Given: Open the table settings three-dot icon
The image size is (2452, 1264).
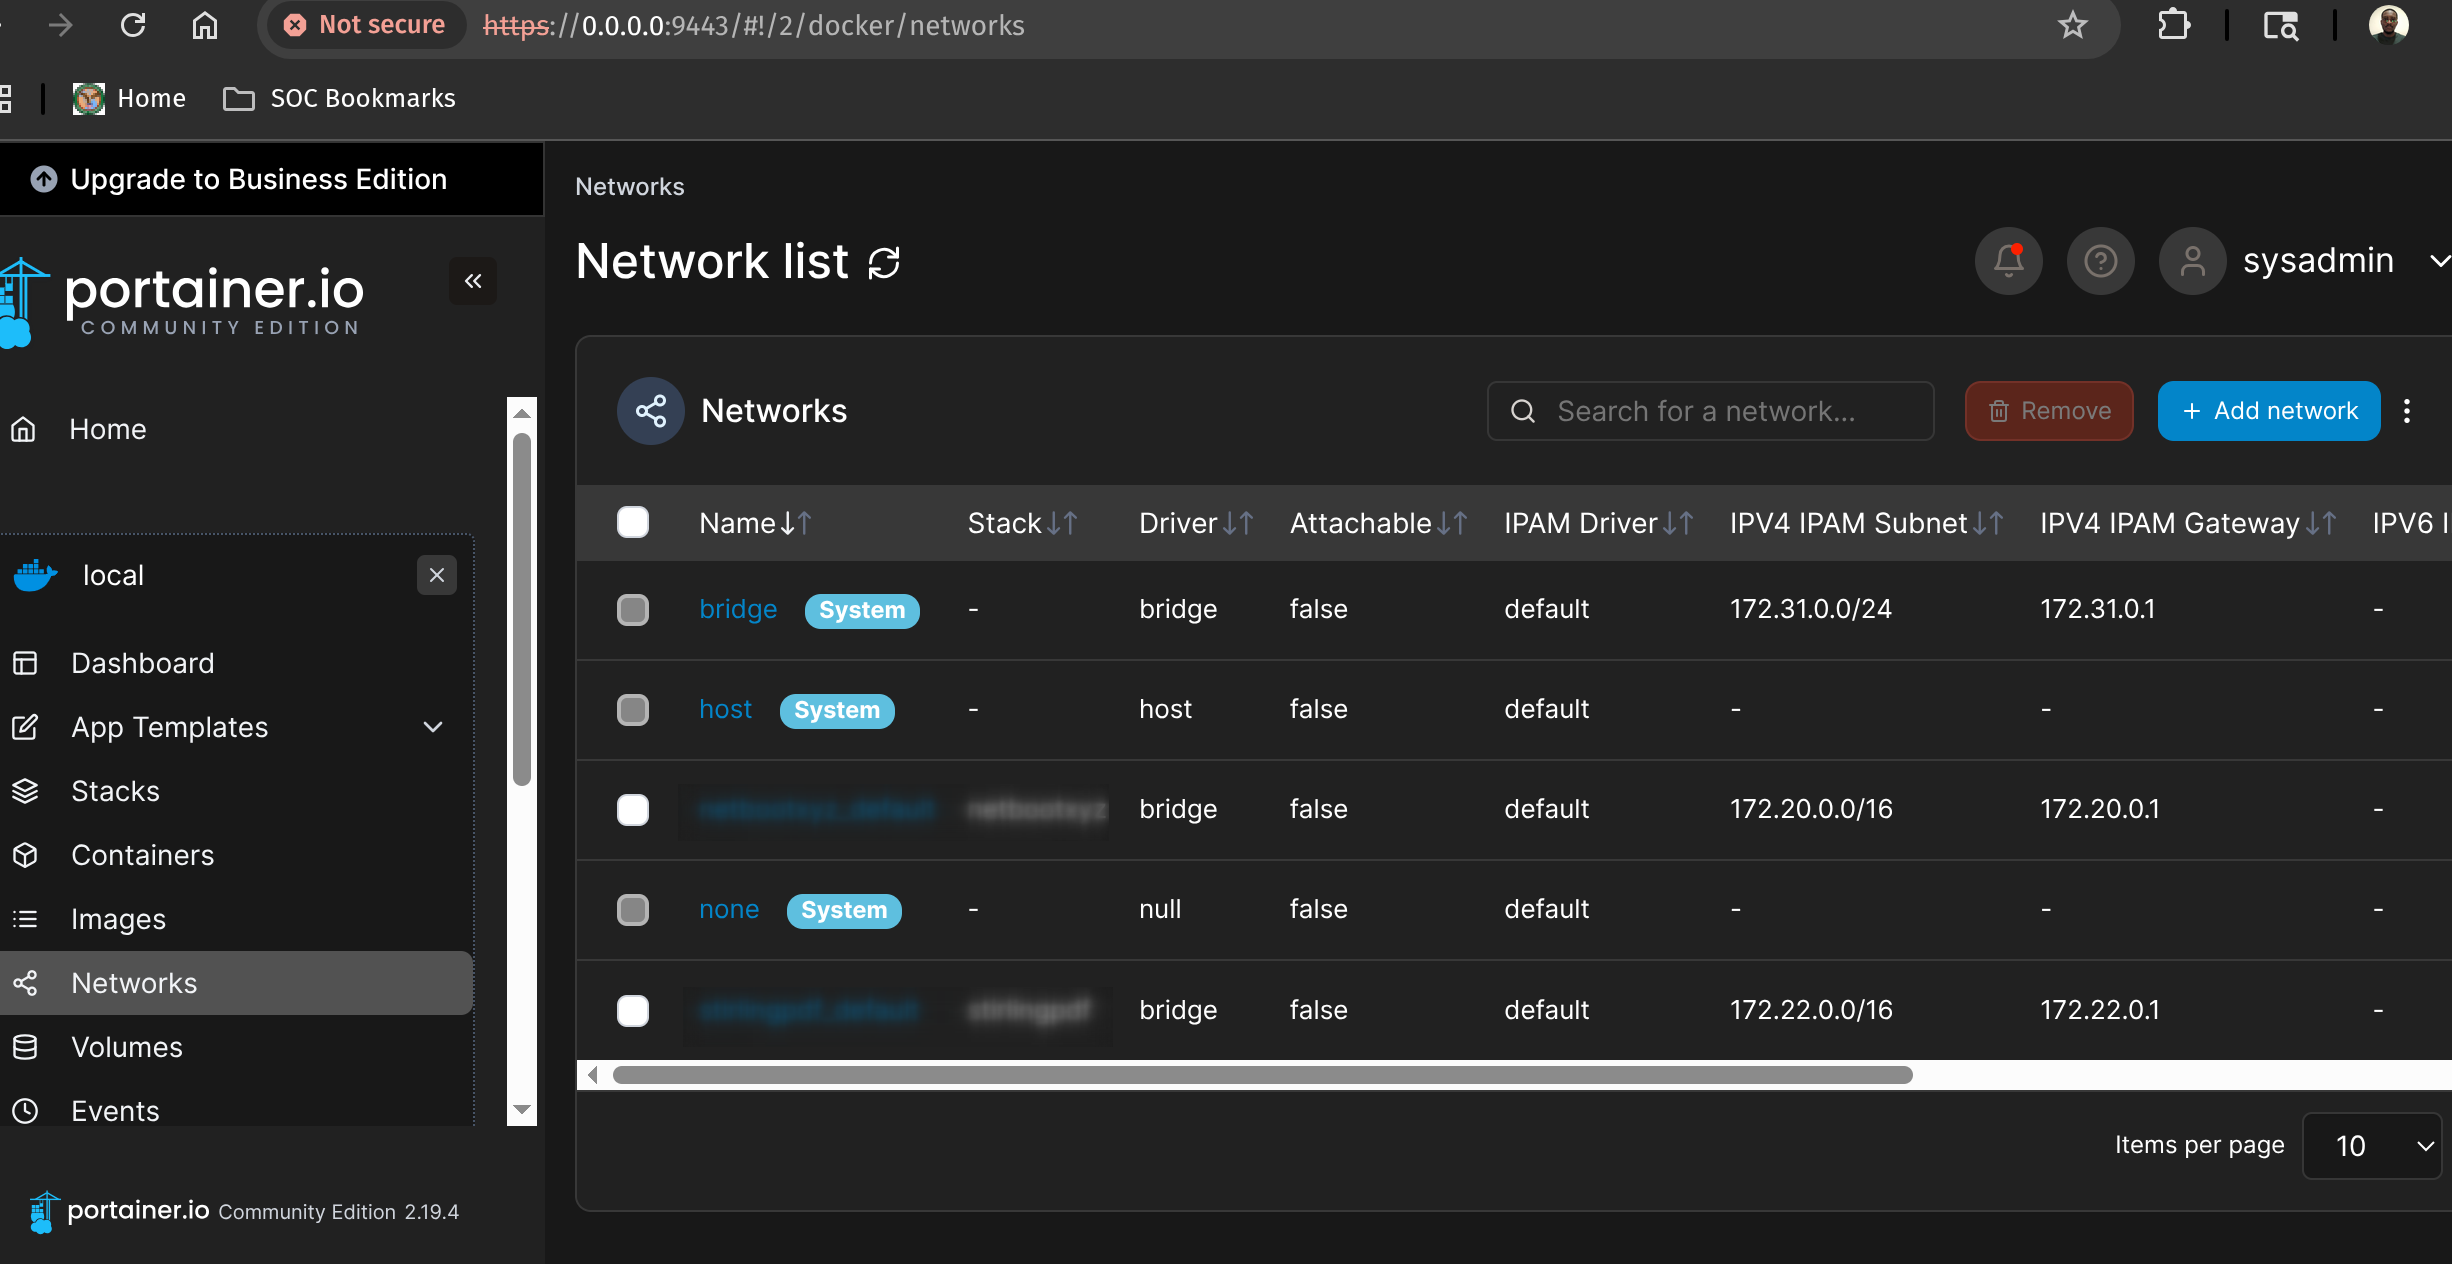Looking at the screenshot, I should coord(2407,411).
